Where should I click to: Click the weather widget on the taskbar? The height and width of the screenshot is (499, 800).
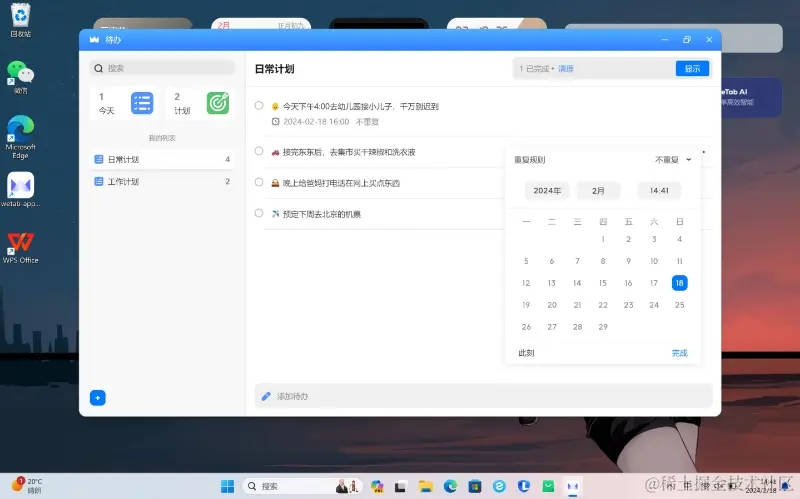26,485
